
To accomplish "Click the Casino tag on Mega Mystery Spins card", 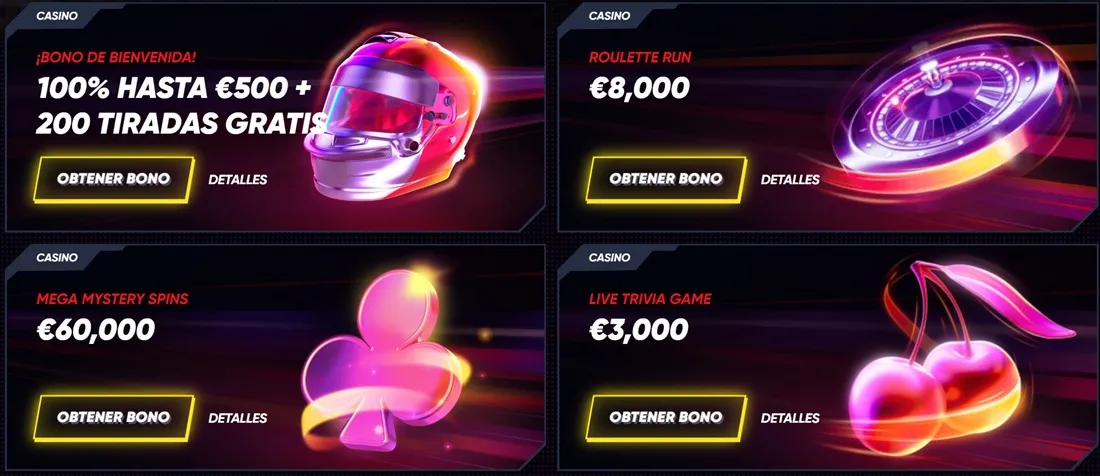I will point(57,257).
